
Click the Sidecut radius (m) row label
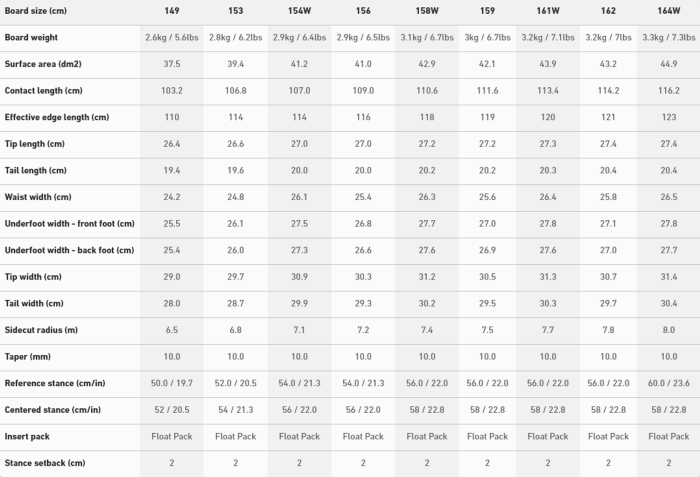pyautogui.click(x=41, y=330)
